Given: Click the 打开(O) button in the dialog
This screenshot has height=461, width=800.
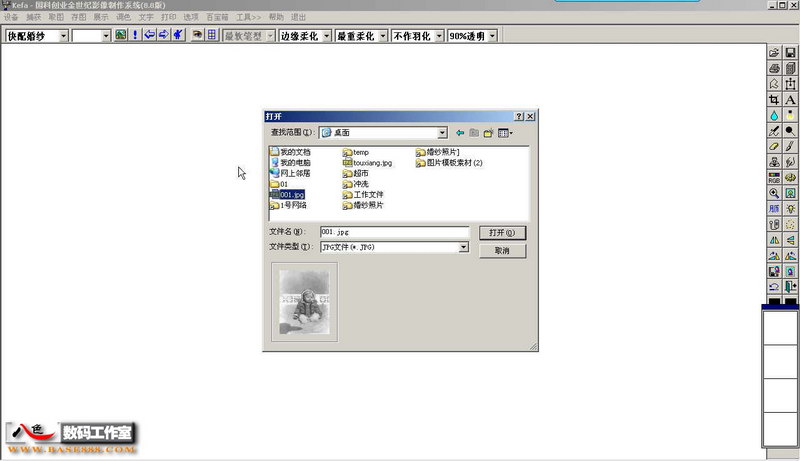Looking at the screenshot, I should point(503,233).
